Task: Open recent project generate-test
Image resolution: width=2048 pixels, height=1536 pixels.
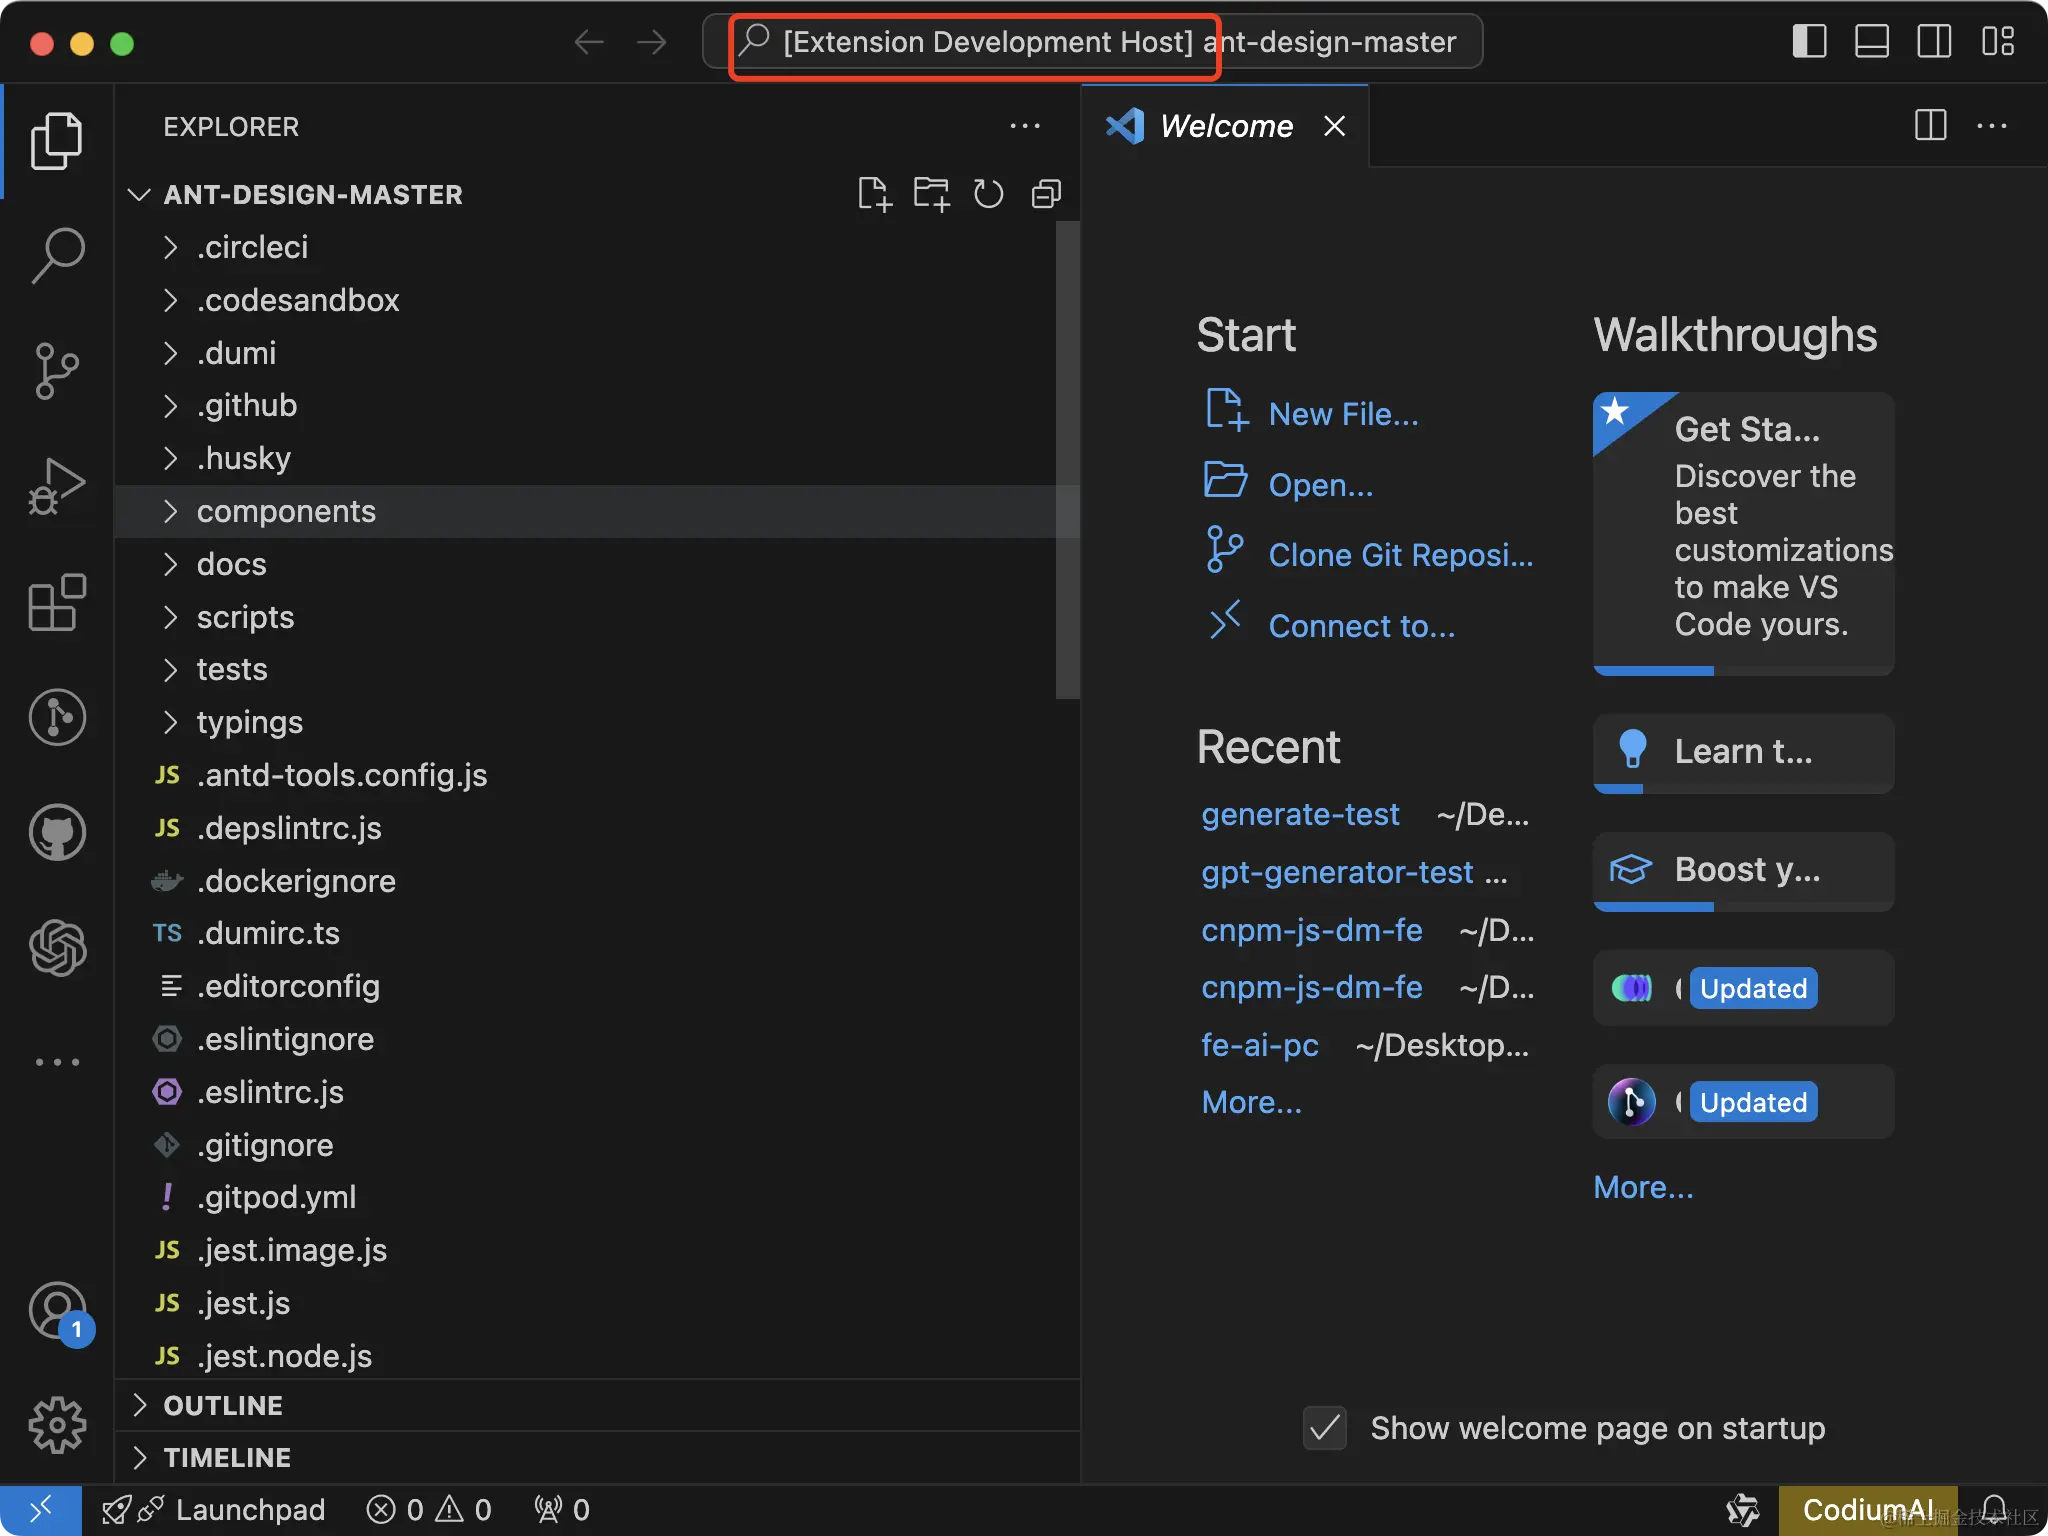Action: [1300, 815]
